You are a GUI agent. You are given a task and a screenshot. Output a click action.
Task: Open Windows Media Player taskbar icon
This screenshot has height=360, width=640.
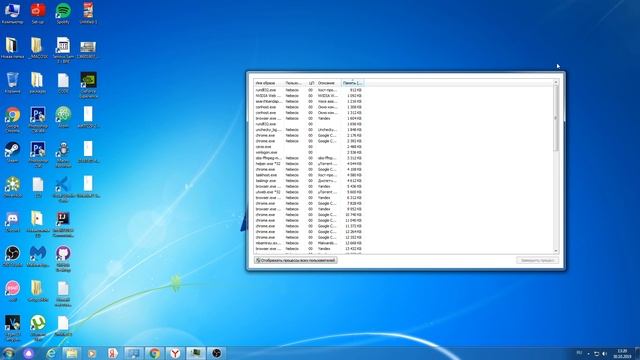click(91, 353)
